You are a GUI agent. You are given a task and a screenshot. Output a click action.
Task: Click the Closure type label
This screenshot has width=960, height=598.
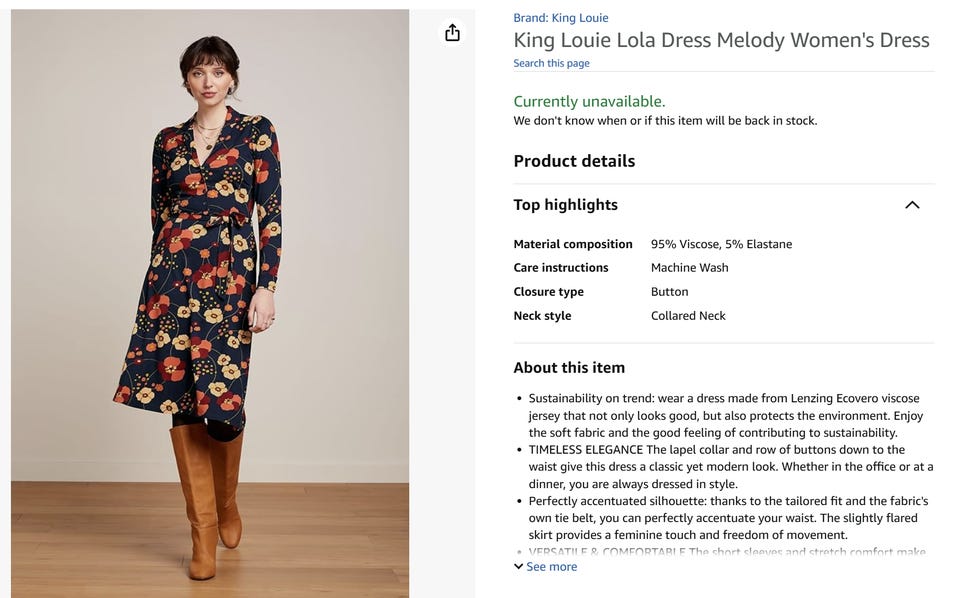click(548, 292)
